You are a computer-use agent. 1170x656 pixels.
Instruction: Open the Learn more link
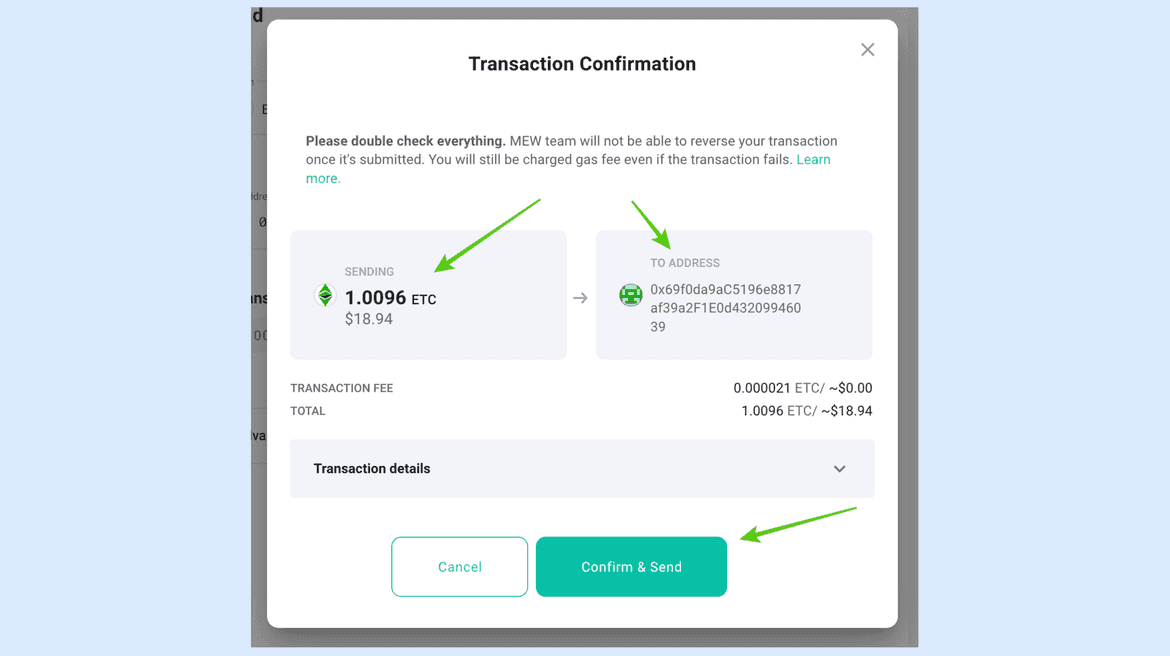pyautogui.click(x=814, y=159)
